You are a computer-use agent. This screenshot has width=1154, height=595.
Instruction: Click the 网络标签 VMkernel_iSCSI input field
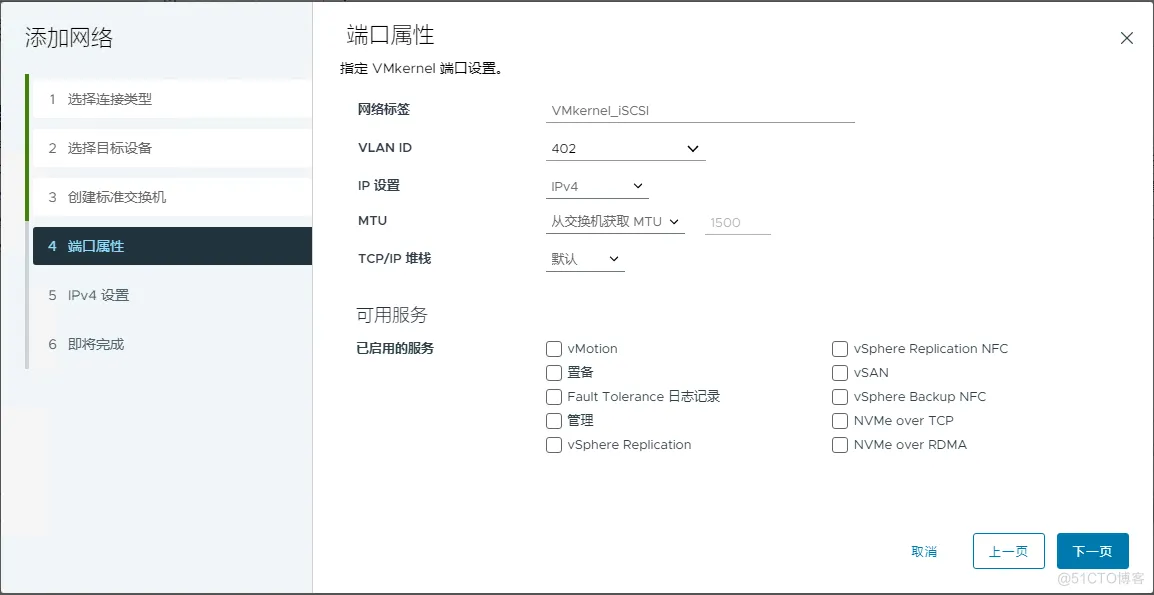click(x=700, y=110)
